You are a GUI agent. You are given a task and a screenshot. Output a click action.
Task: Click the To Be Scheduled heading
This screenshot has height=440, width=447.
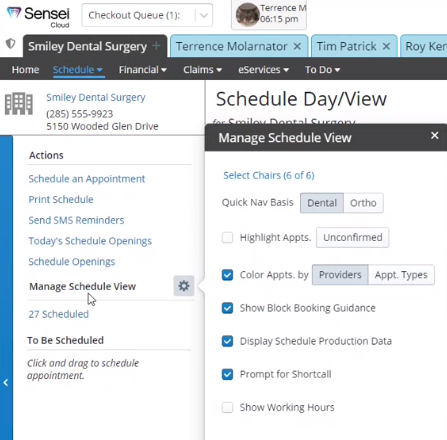[x=65, y=340]
